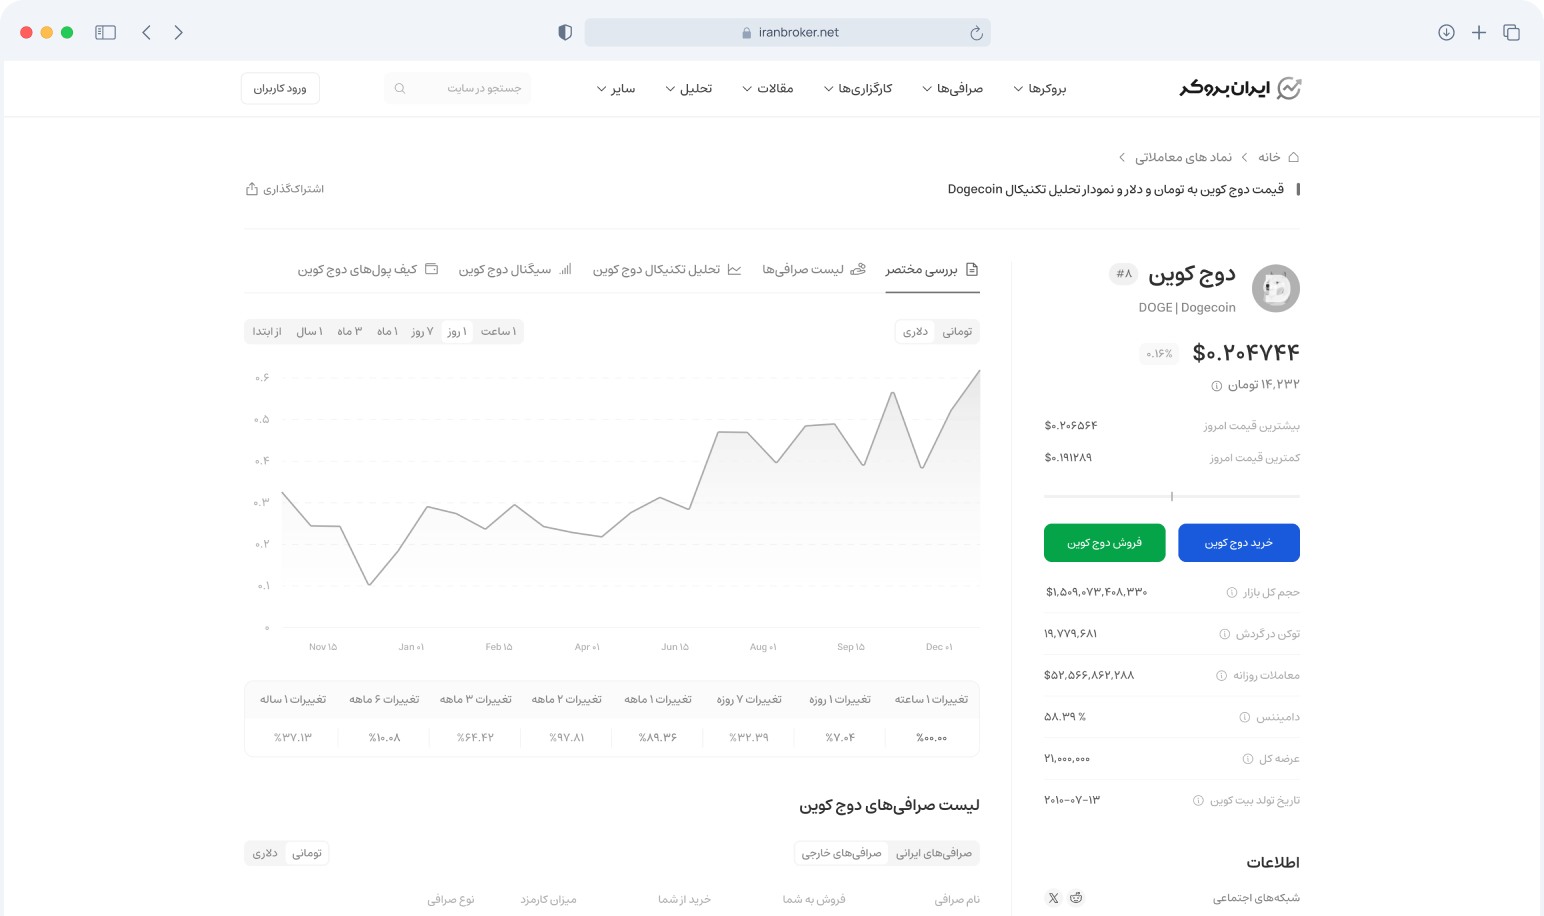The width and height of the screenshot is (1544, 916).
Task: Reload the page using the refresh icon
Action: point(976,33)
